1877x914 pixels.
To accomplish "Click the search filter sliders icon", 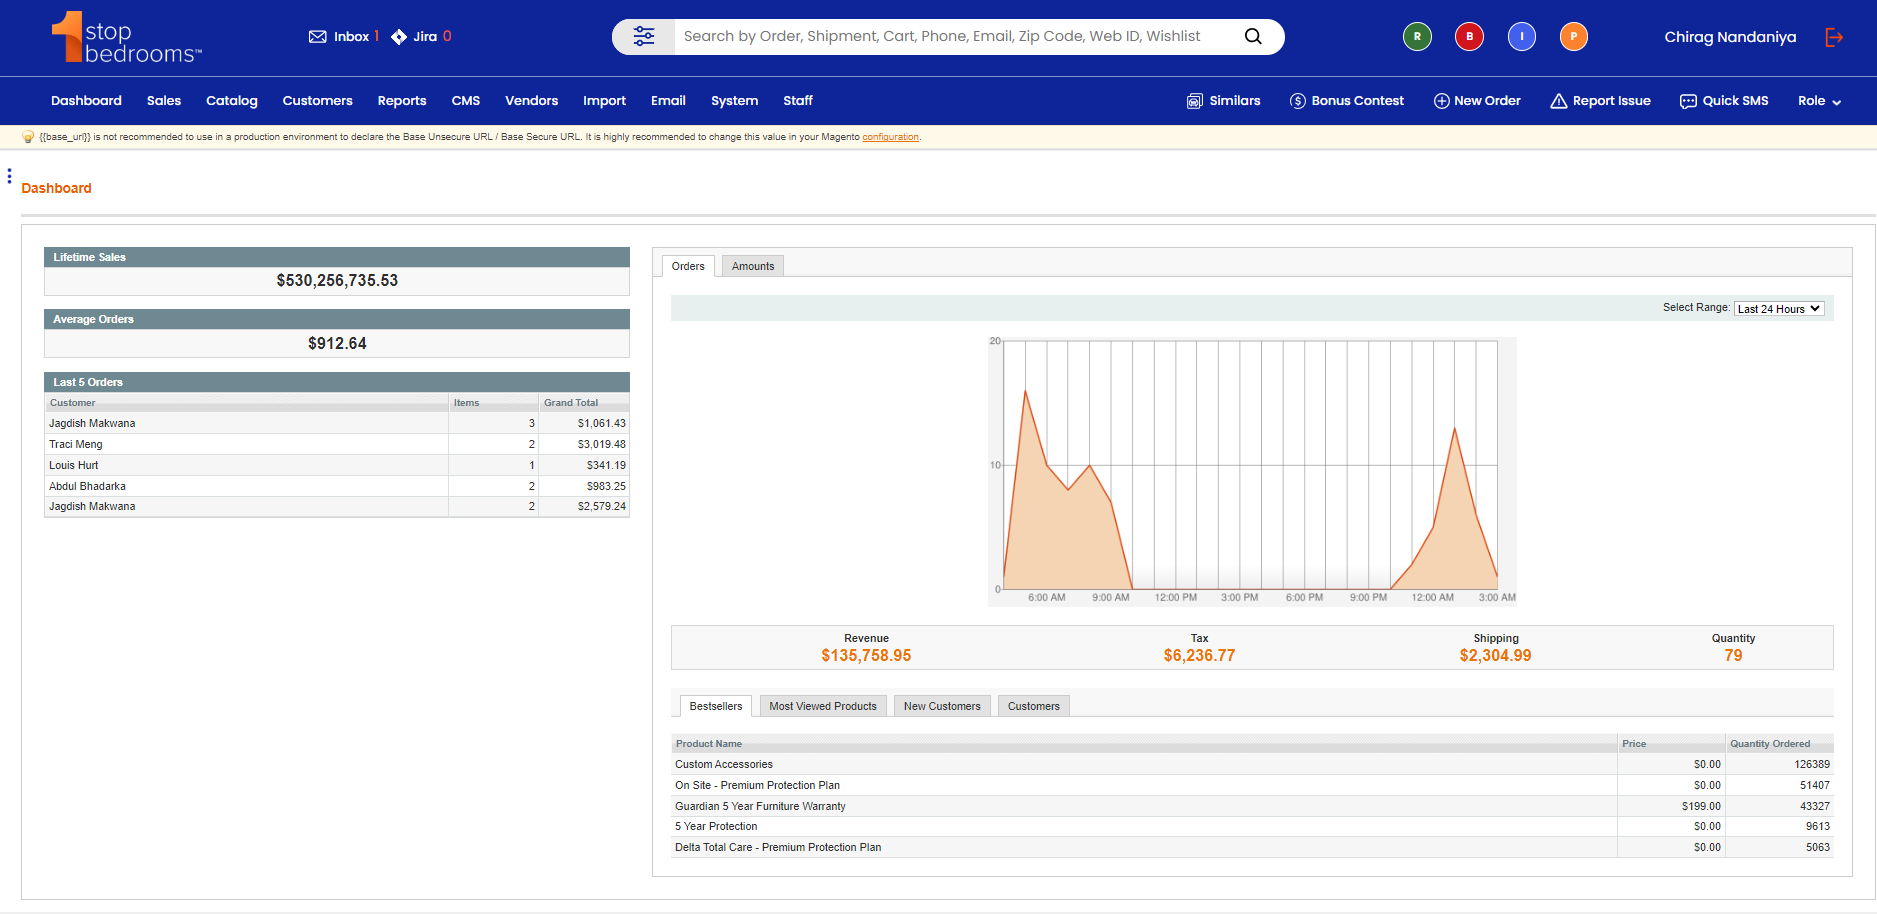I will coord(643,37).
